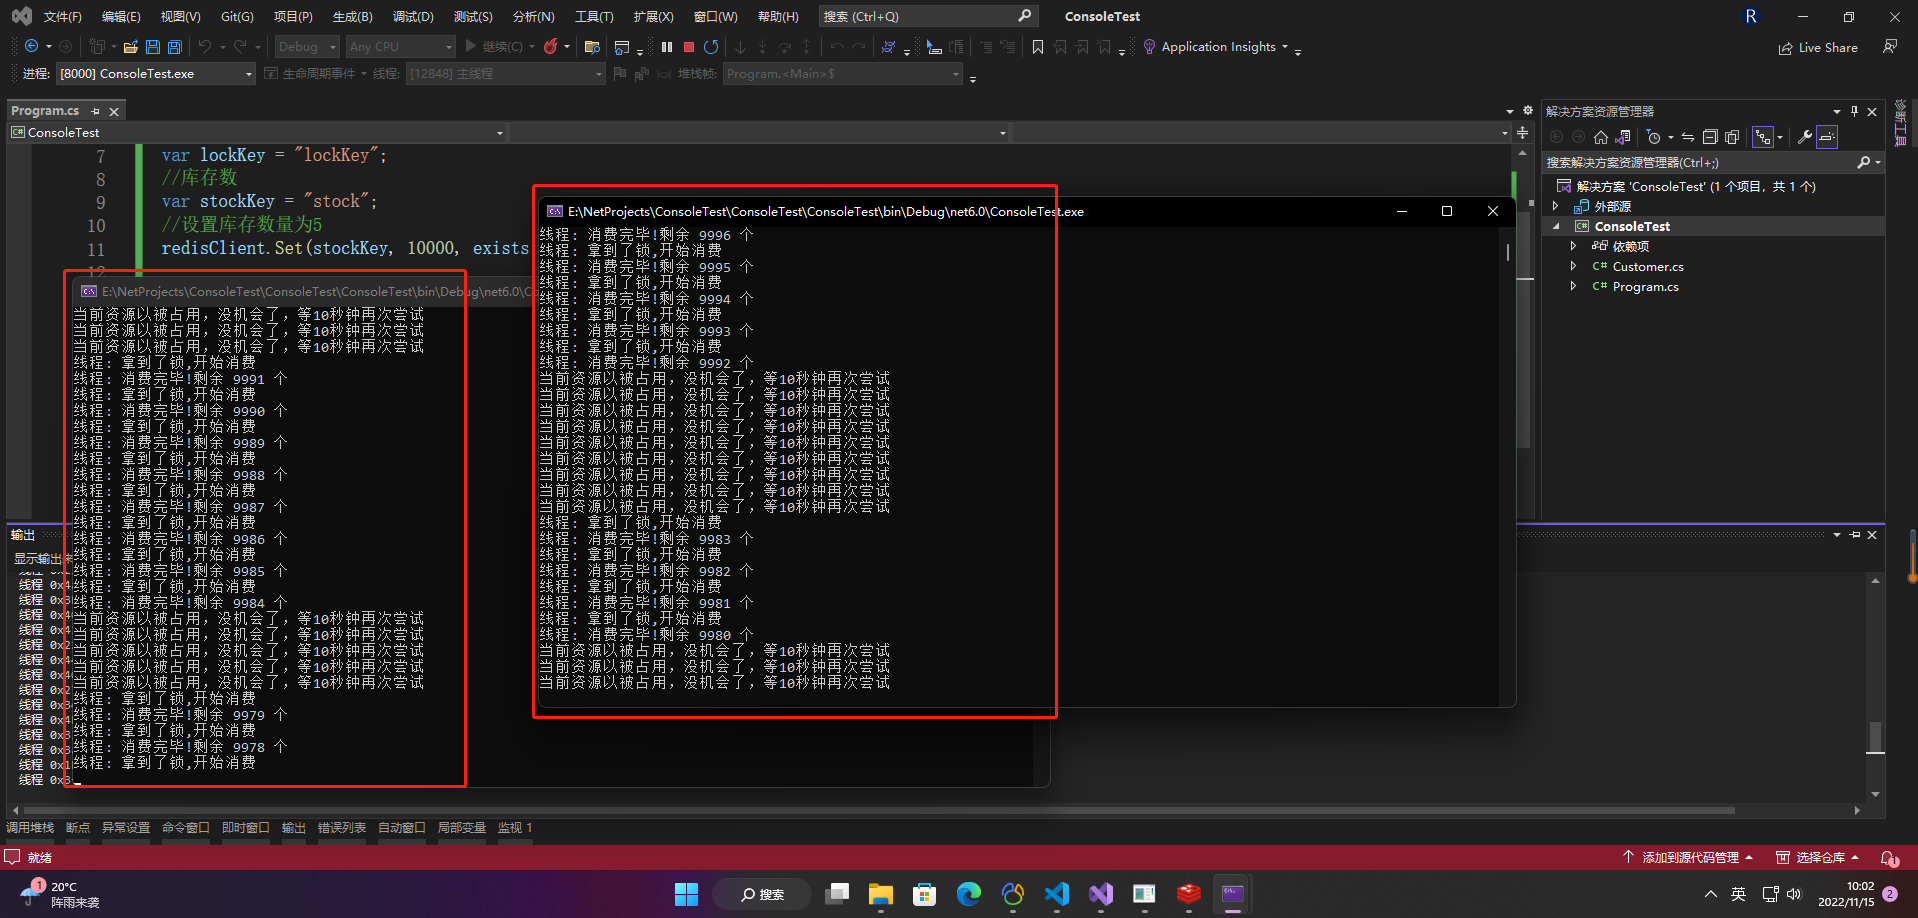Click the Collapse All icon in Solution Explorer
1918x918 pixels.
(1710, 137)
